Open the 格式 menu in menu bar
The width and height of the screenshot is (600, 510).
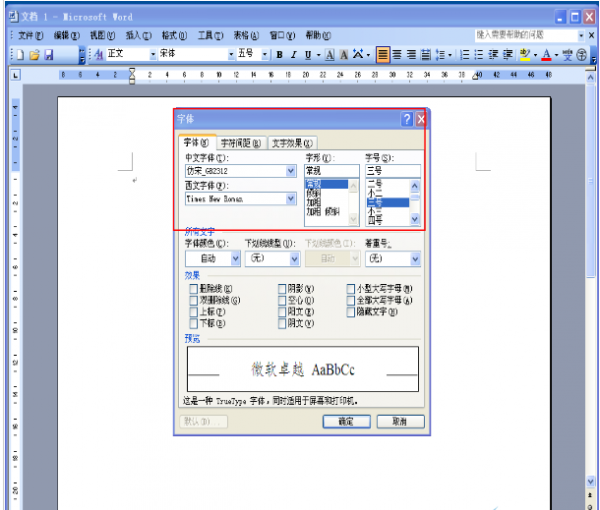tap(175, 34)
